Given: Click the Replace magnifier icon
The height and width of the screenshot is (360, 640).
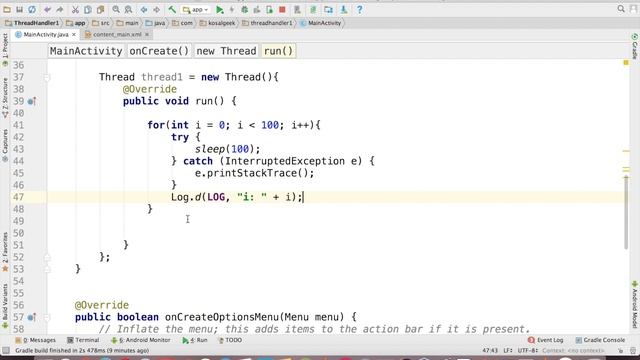Looking at the screenshot, I should point(128,9).
